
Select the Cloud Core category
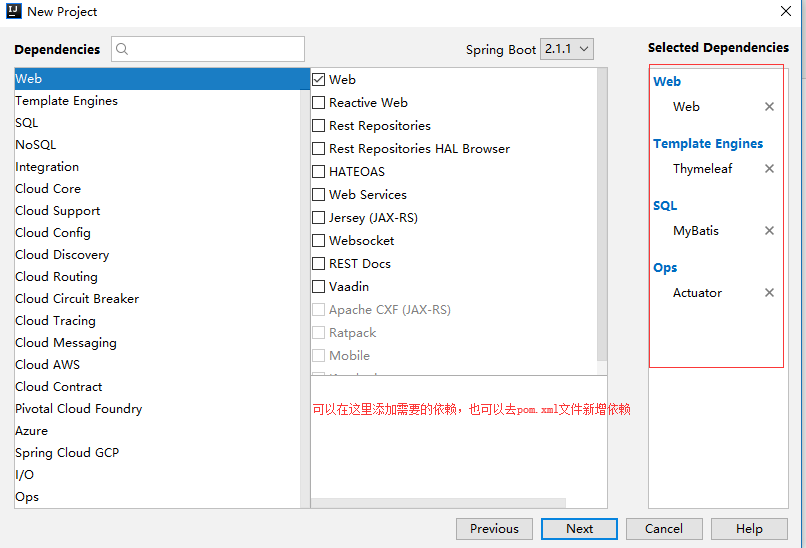(157, 189)
